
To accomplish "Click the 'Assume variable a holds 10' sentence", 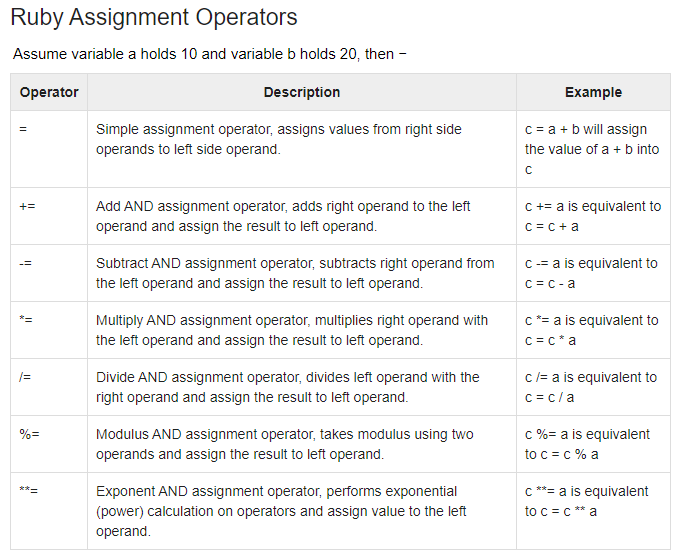I will (210, 54).
